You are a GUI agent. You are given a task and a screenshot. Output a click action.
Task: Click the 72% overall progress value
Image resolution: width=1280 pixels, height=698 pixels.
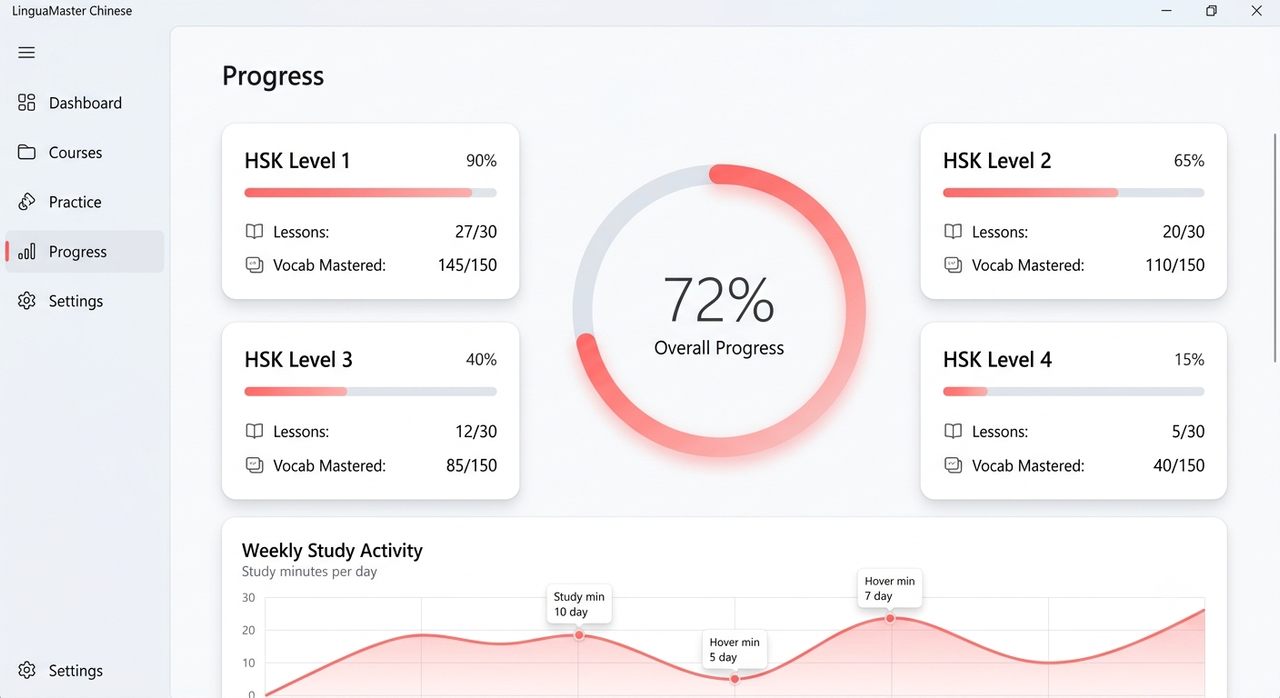(719, 299)
